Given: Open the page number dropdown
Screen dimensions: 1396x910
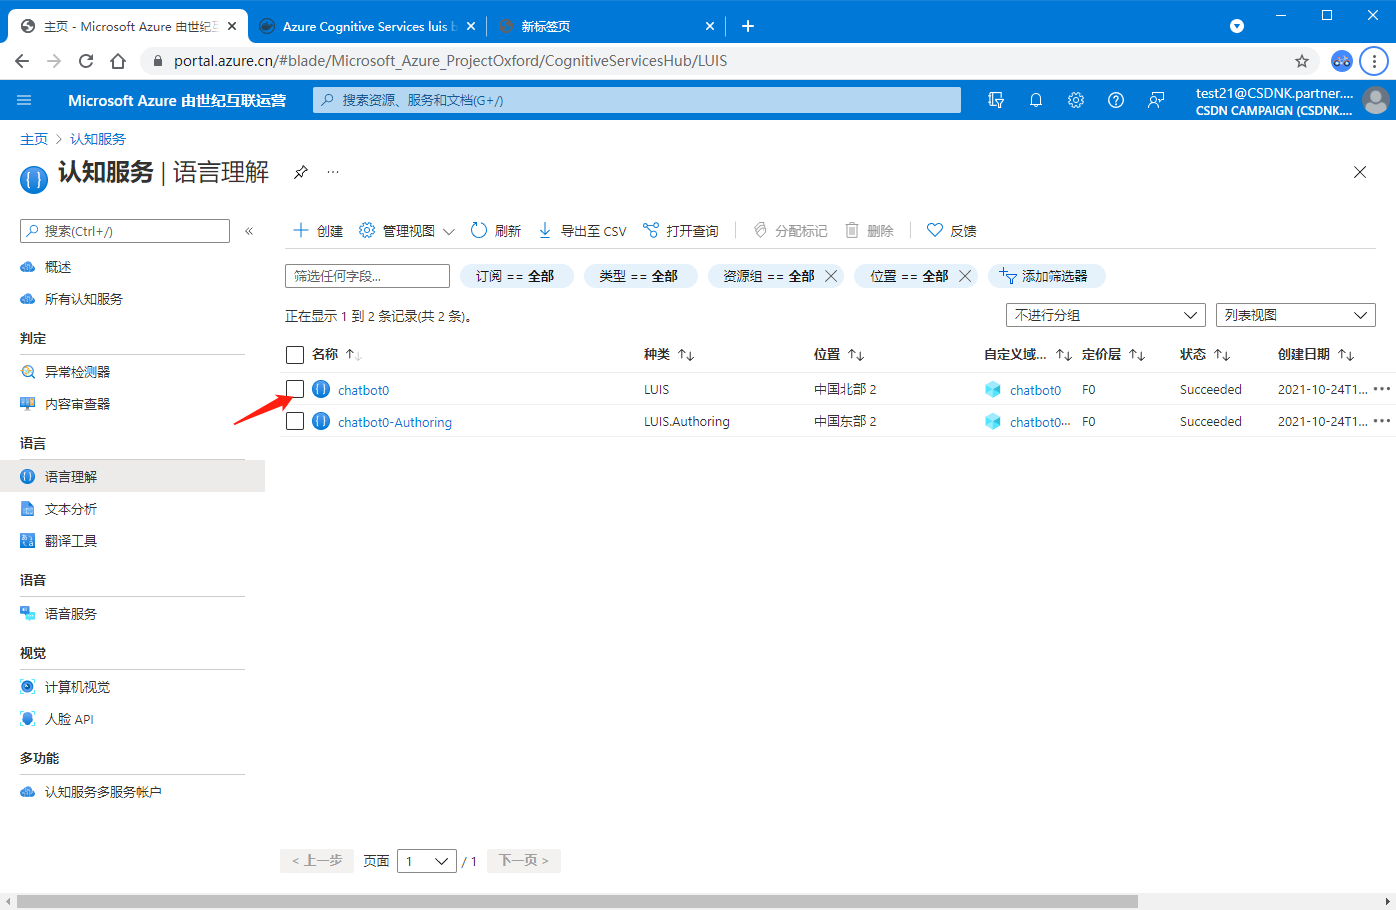Looking at the screenshot, I should click(x=427, y=861).
